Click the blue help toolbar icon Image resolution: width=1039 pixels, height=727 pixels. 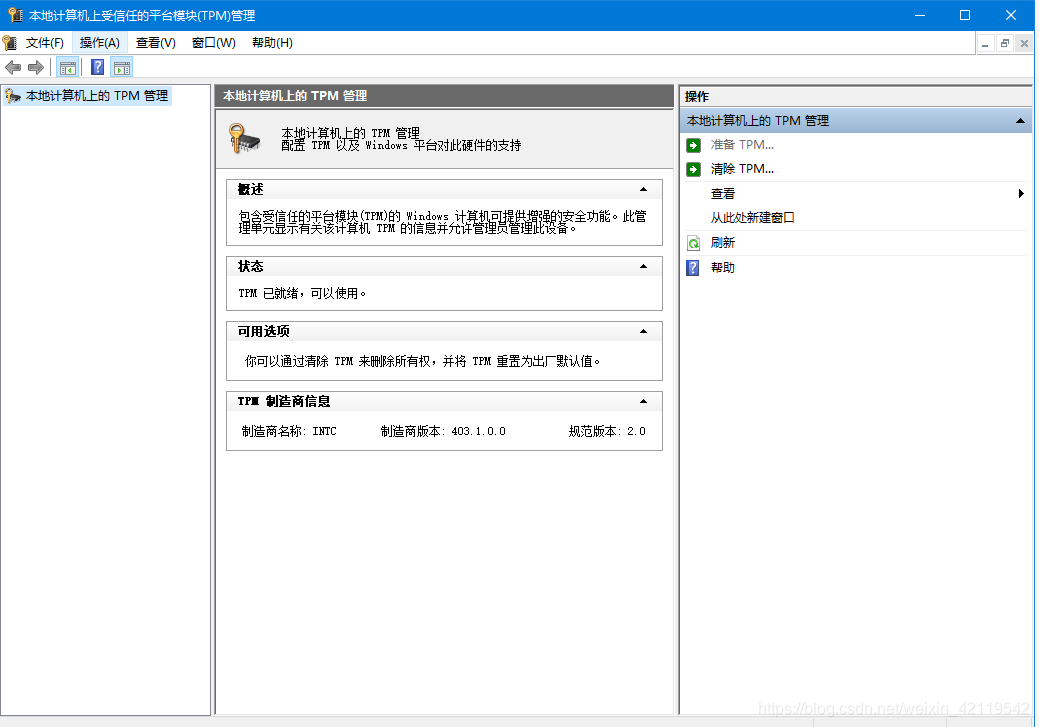coord(97,67)
